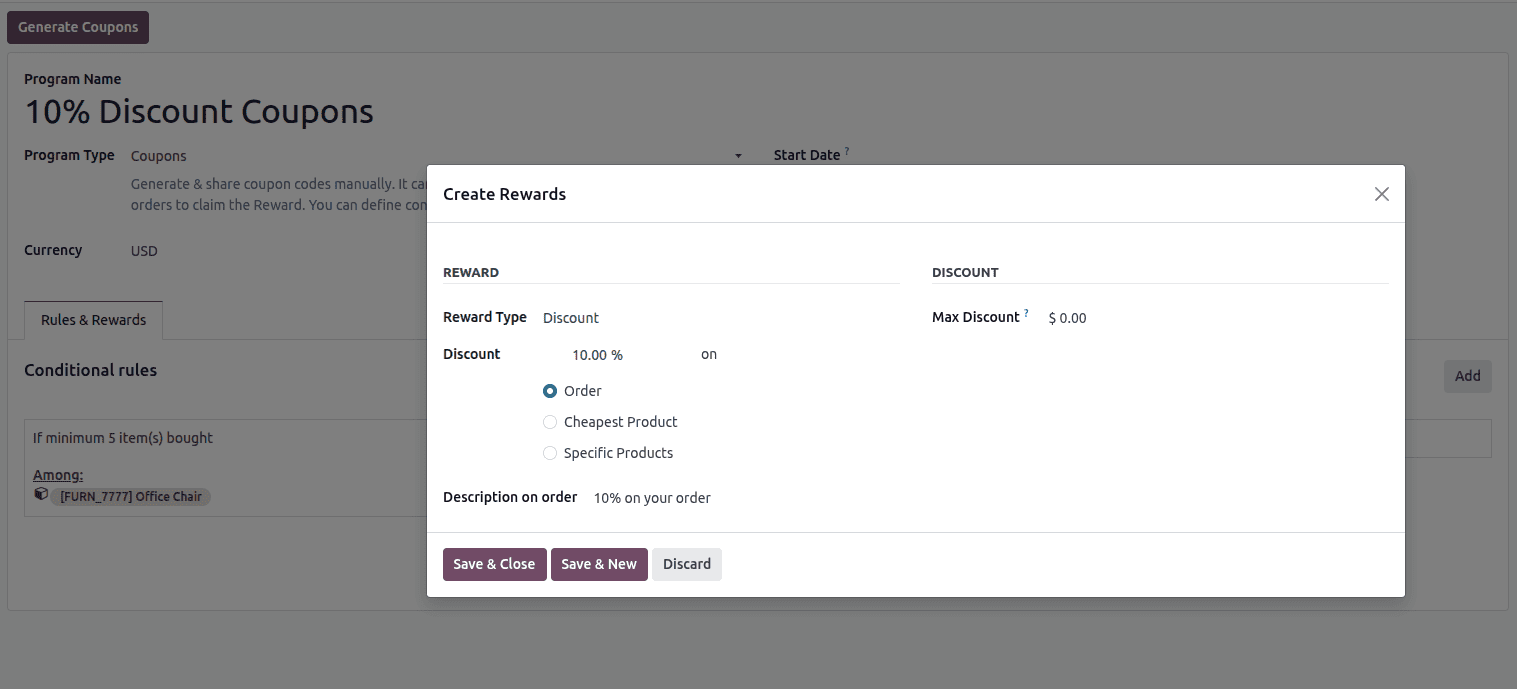Select the Order discount option

pos(550,391)
